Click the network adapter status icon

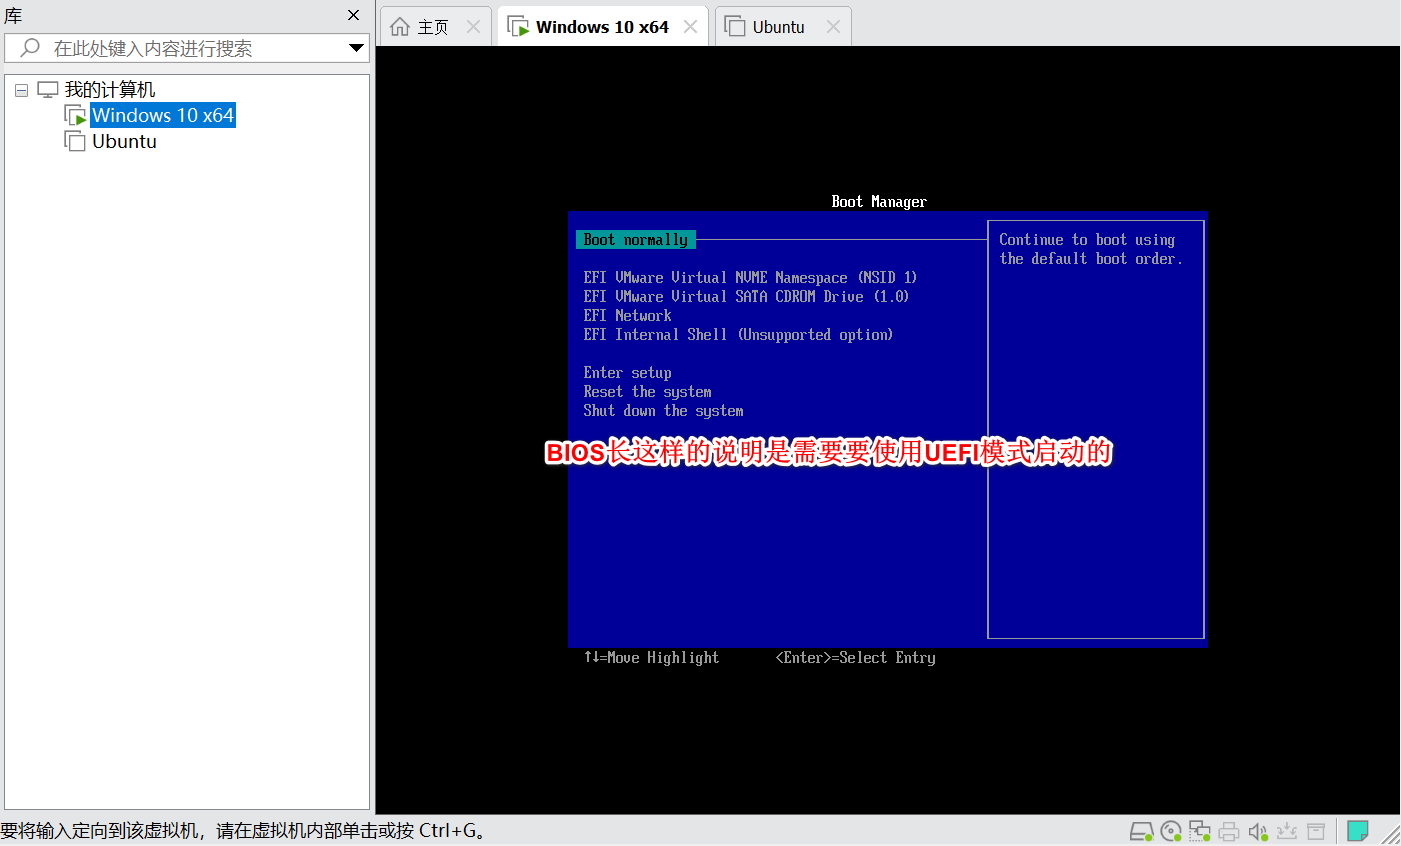coord(1200,831)
